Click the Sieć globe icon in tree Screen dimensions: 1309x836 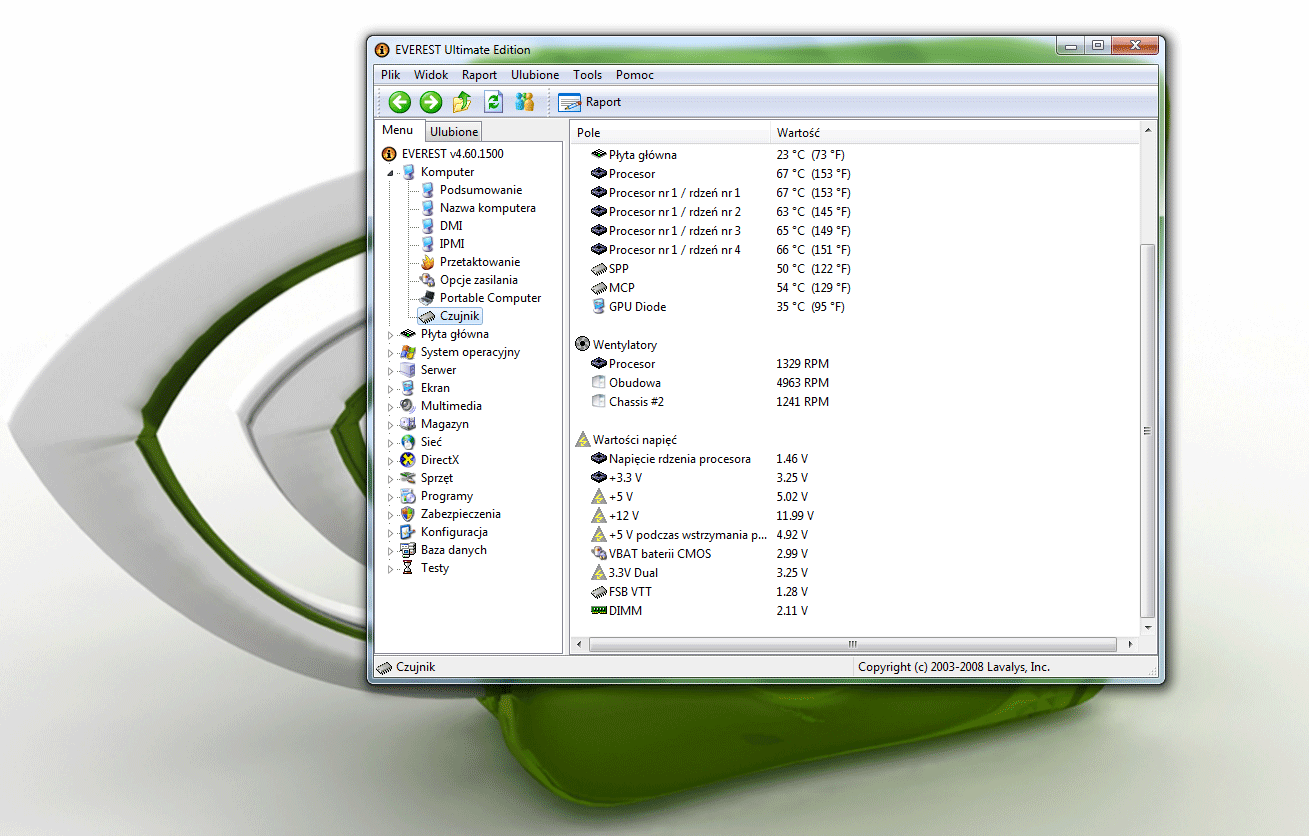tap(408, 442)
